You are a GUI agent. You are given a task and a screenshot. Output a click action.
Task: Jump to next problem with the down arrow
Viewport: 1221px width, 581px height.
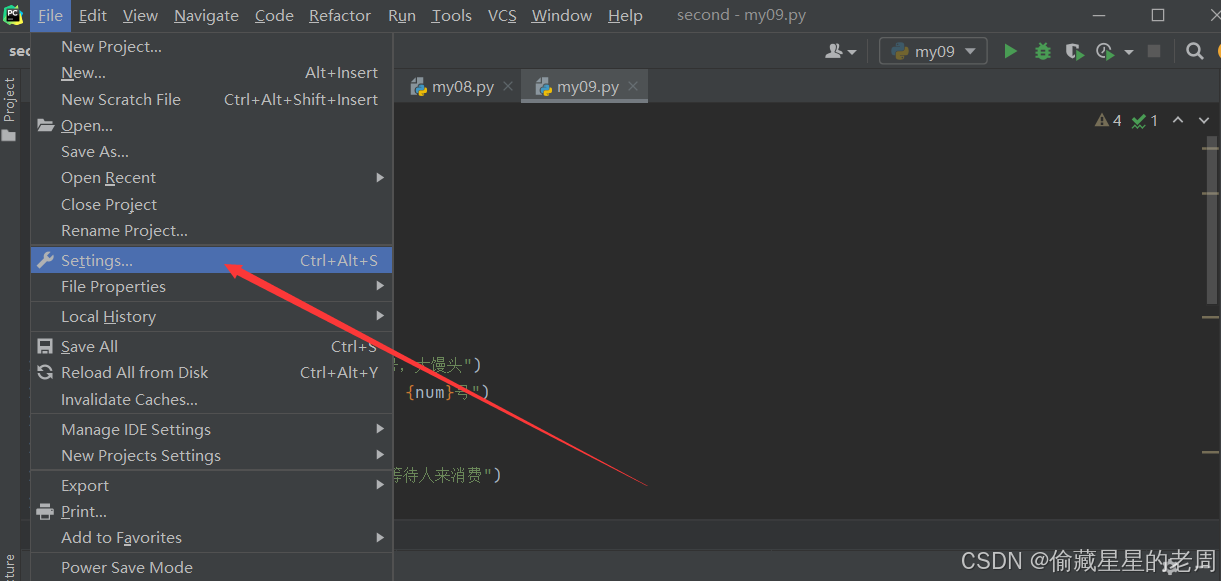click(1203, 120)
